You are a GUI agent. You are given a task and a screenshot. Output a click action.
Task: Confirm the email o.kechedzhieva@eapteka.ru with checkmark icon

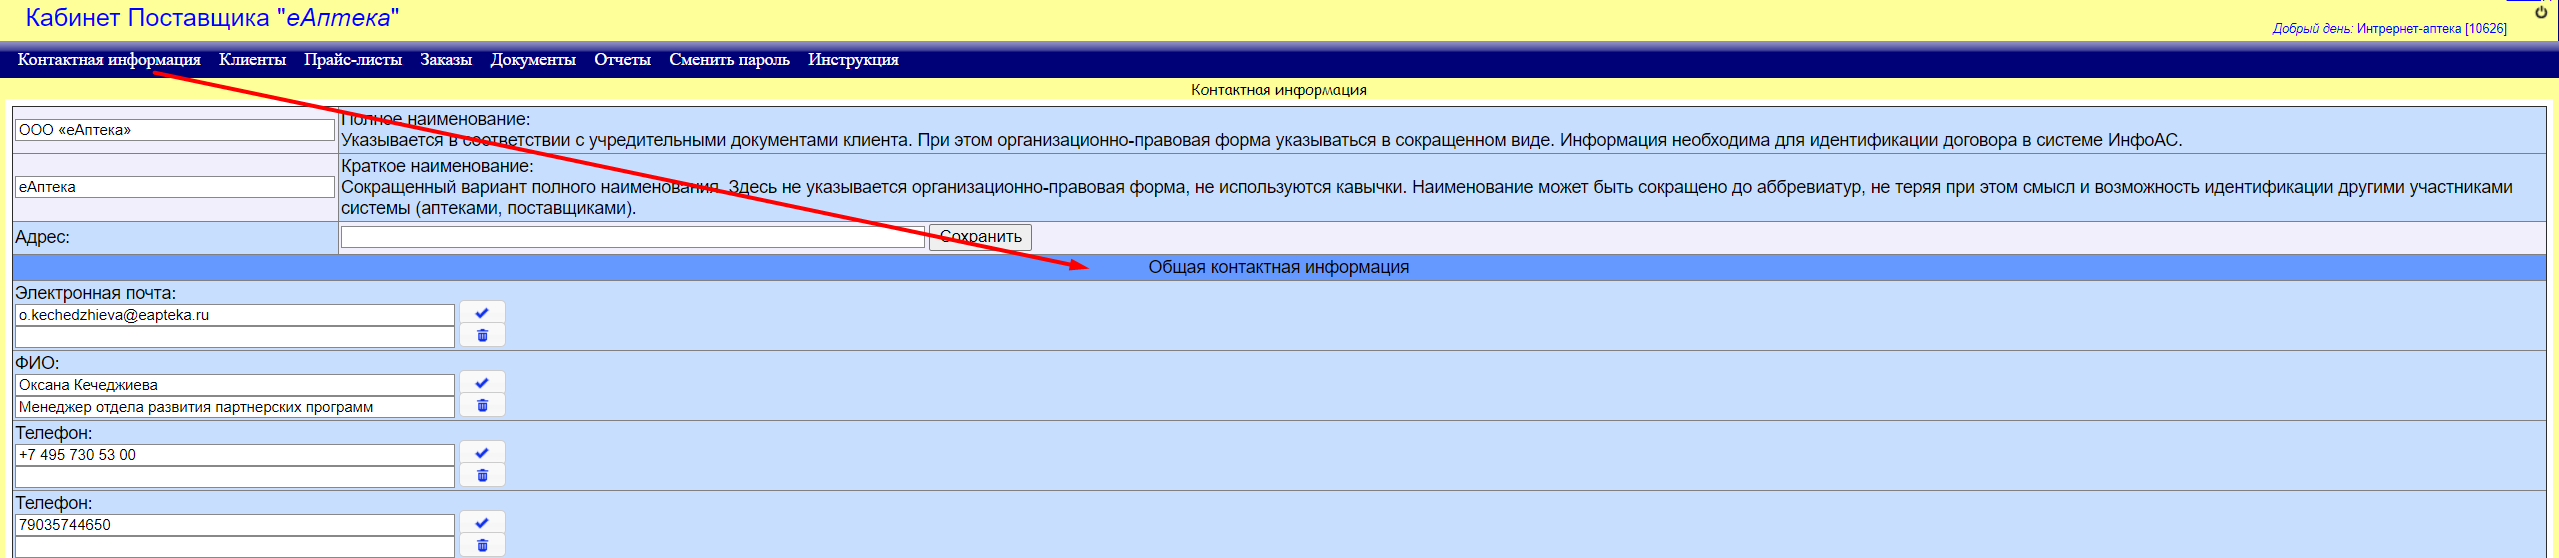482,313
